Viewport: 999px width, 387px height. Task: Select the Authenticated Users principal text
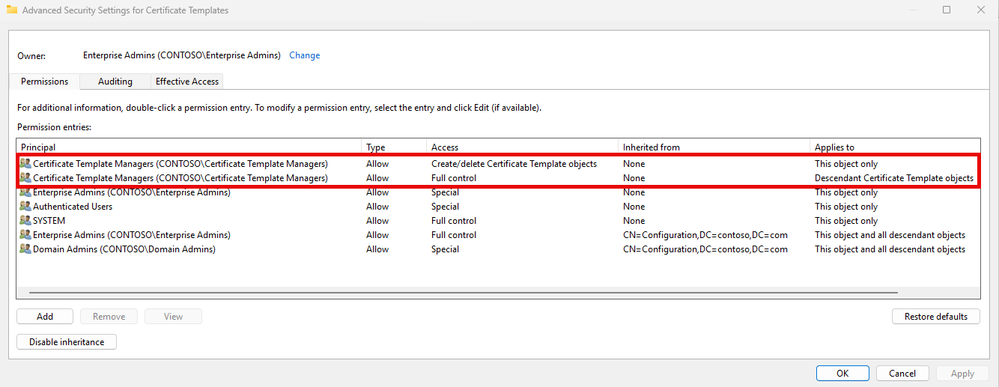73,207
